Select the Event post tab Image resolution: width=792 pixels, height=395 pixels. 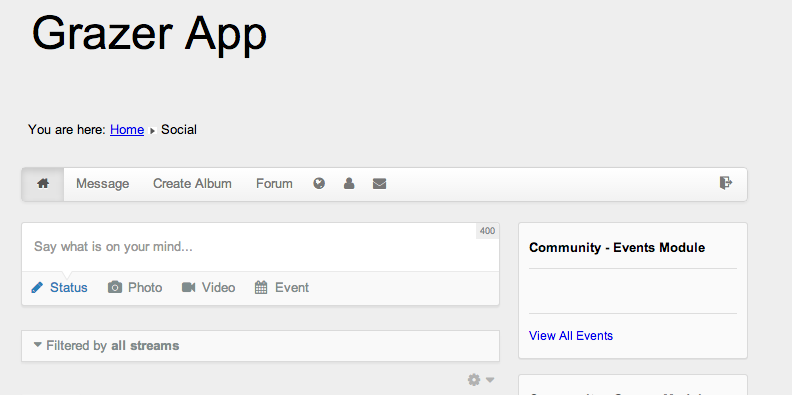point(282,288)
